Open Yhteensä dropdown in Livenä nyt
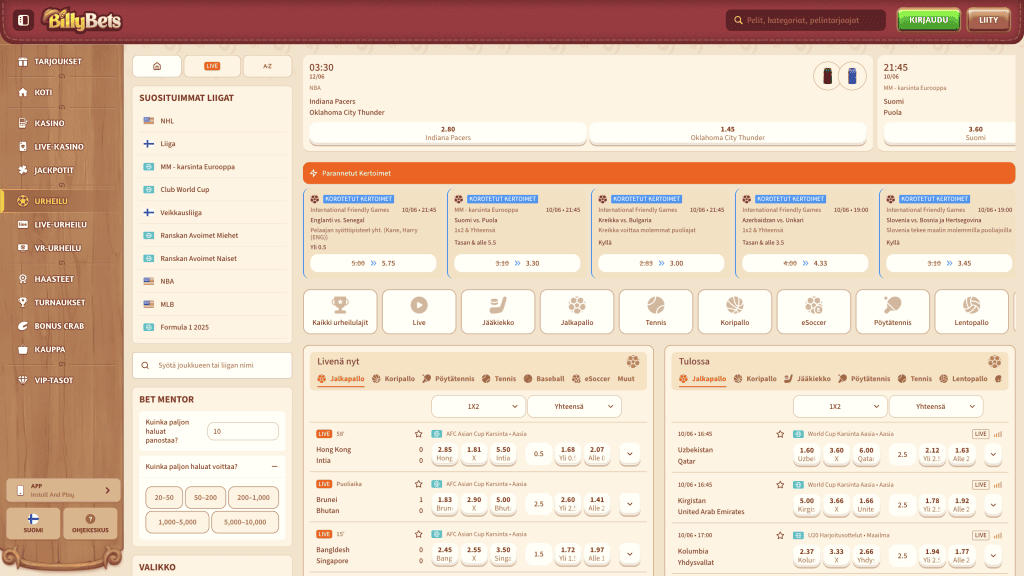1024x576 pixels. [x=574, y=406]
